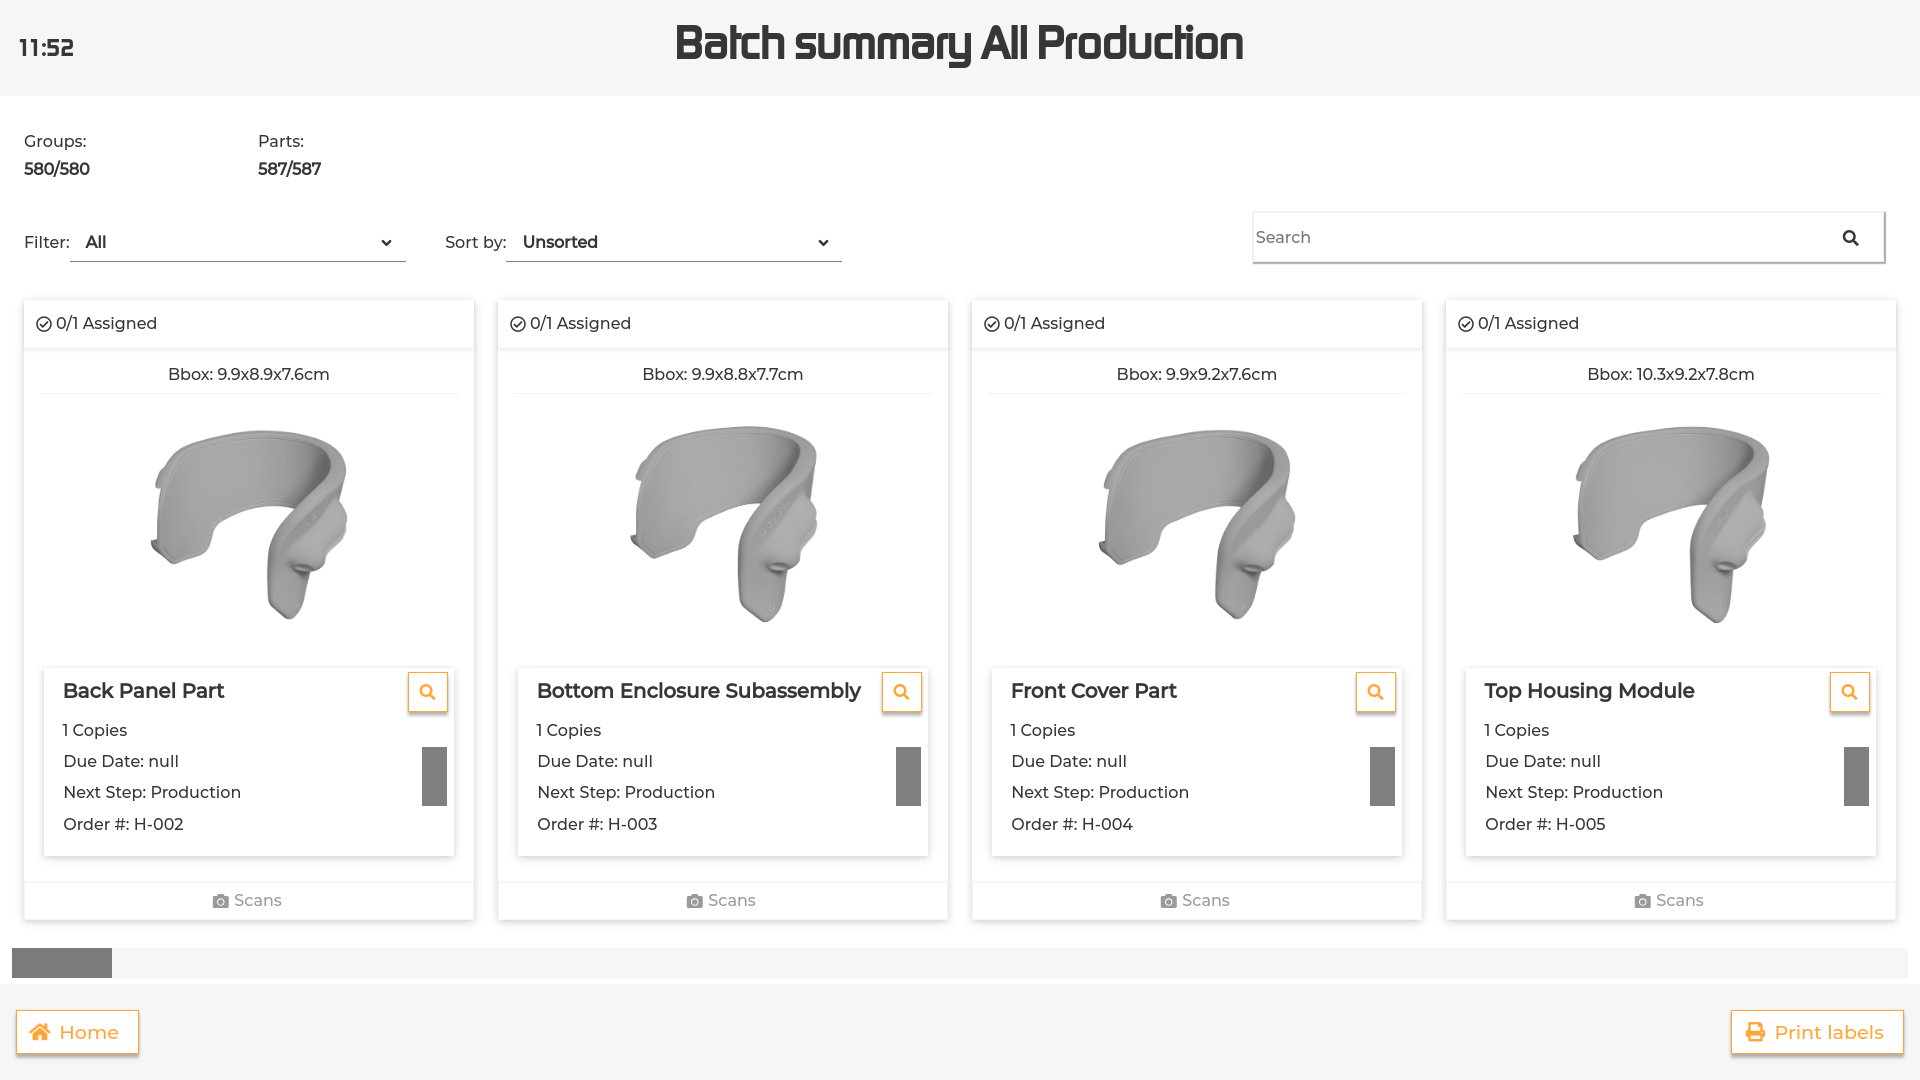Click Scans tab under Front Cover Part

(1196, 901)
